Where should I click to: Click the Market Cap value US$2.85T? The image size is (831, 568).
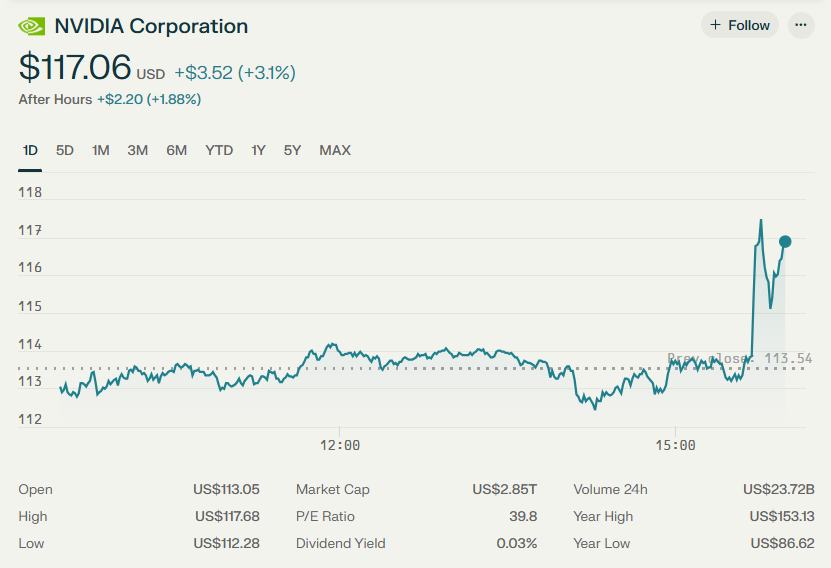coord(505,489)
